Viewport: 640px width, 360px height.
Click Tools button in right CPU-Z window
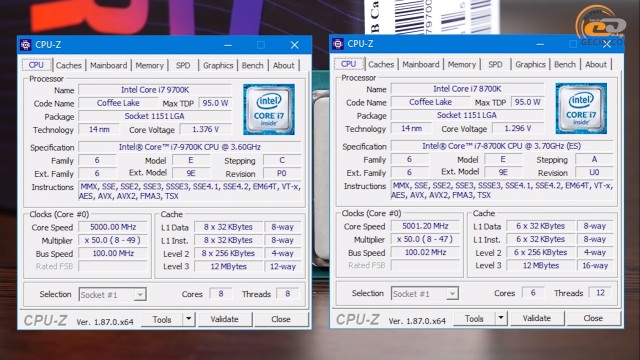coord(474,319)
